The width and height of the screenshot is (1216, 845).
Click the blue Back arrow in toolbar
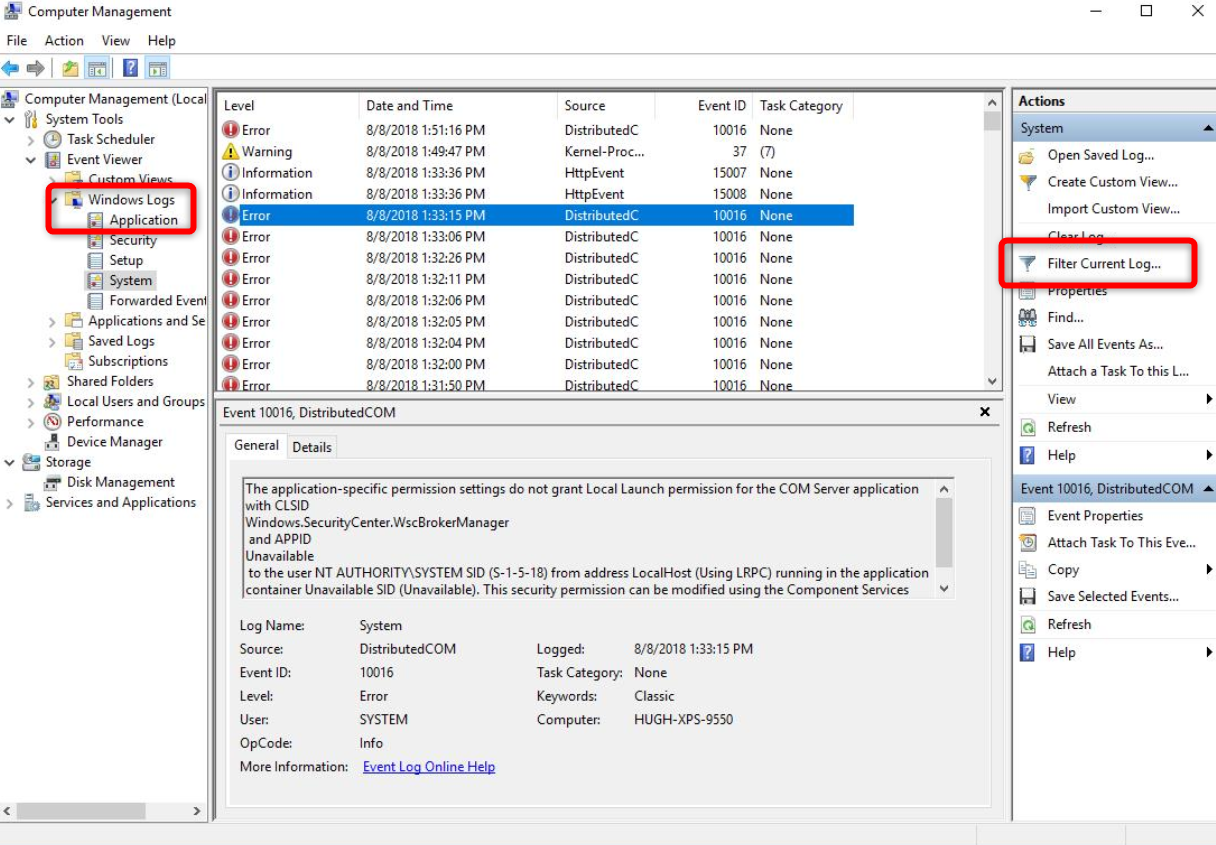point(11,68)
